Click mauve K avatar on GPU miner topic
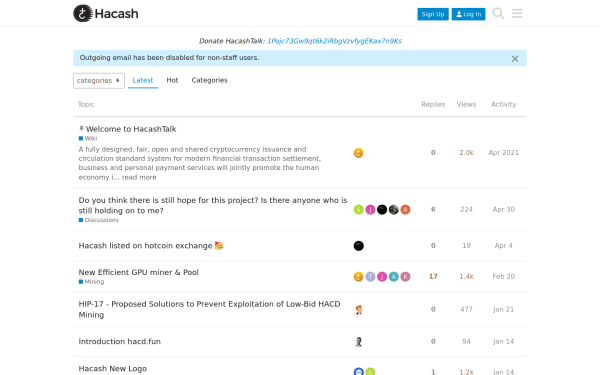This screenshot has height=375, width=600. [405, 277]
